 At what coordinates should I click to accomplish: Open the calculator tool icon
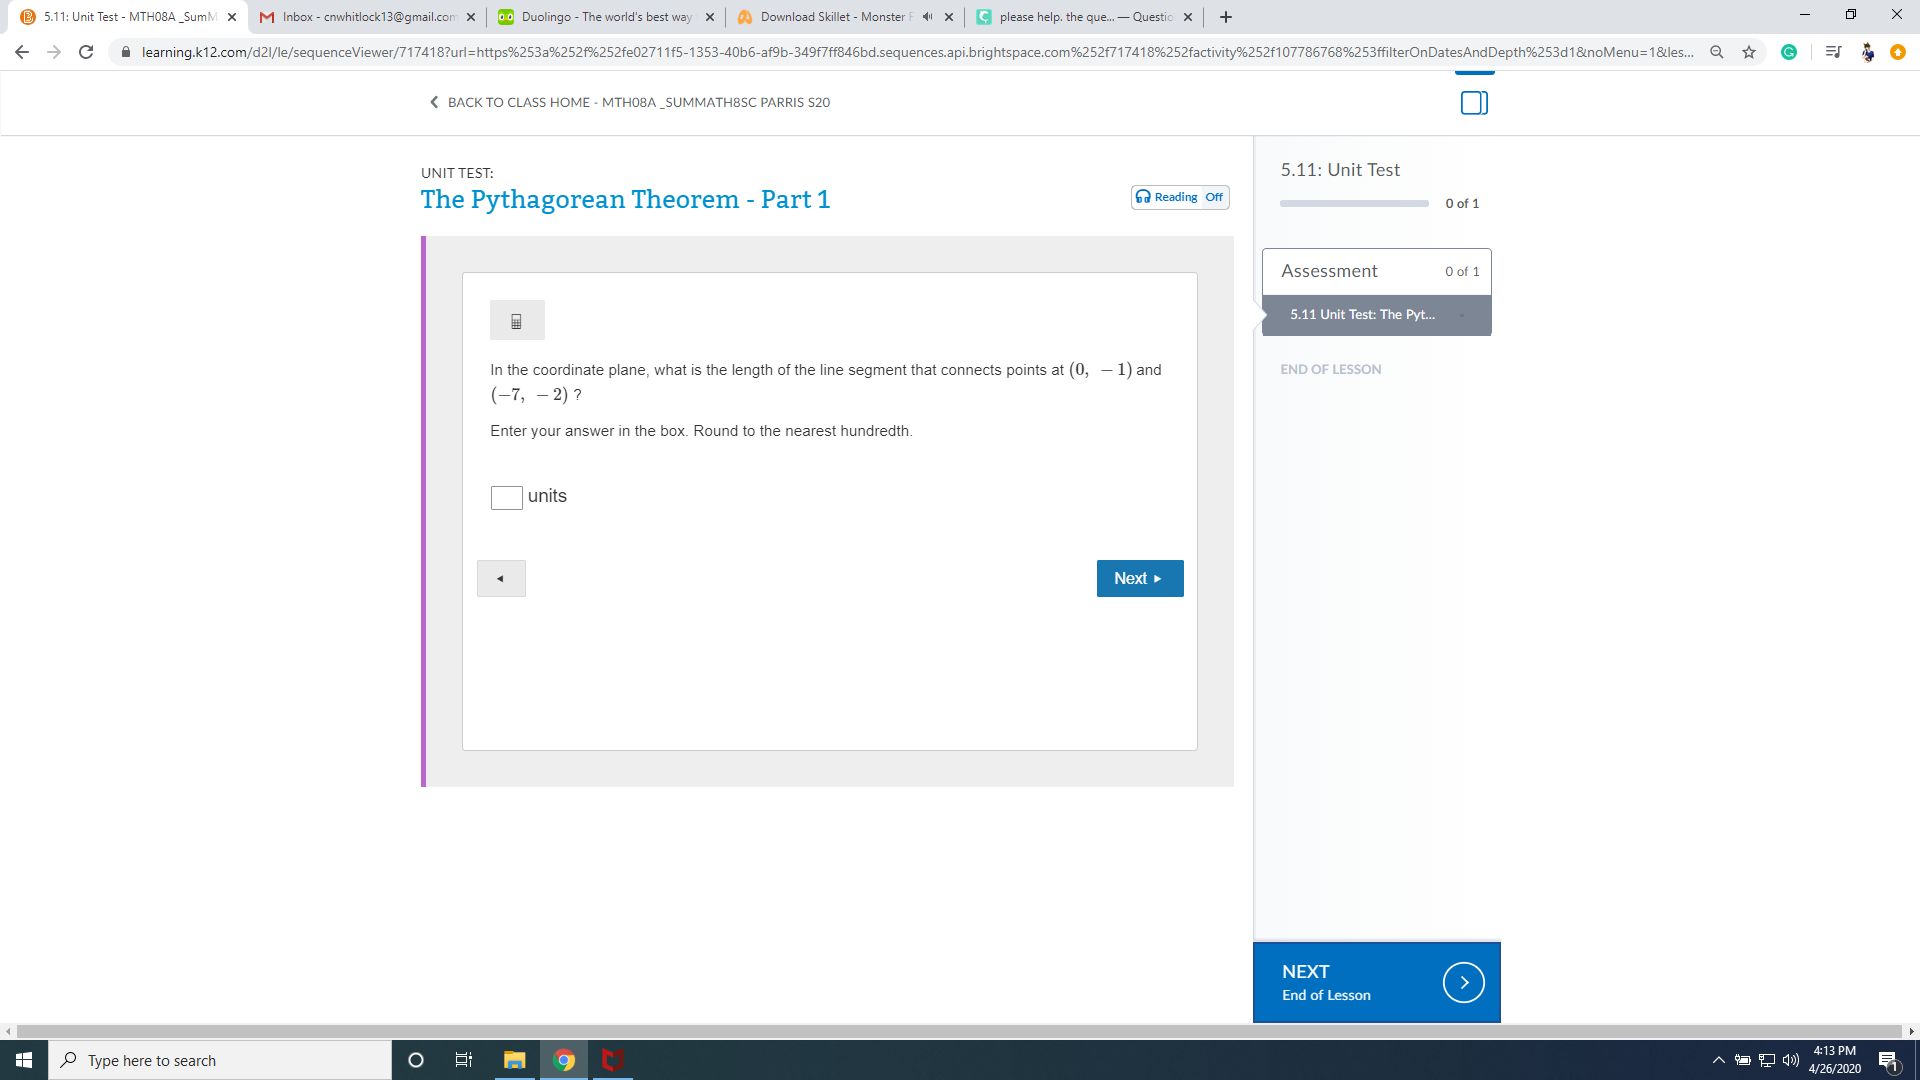(x=517, y=321)
